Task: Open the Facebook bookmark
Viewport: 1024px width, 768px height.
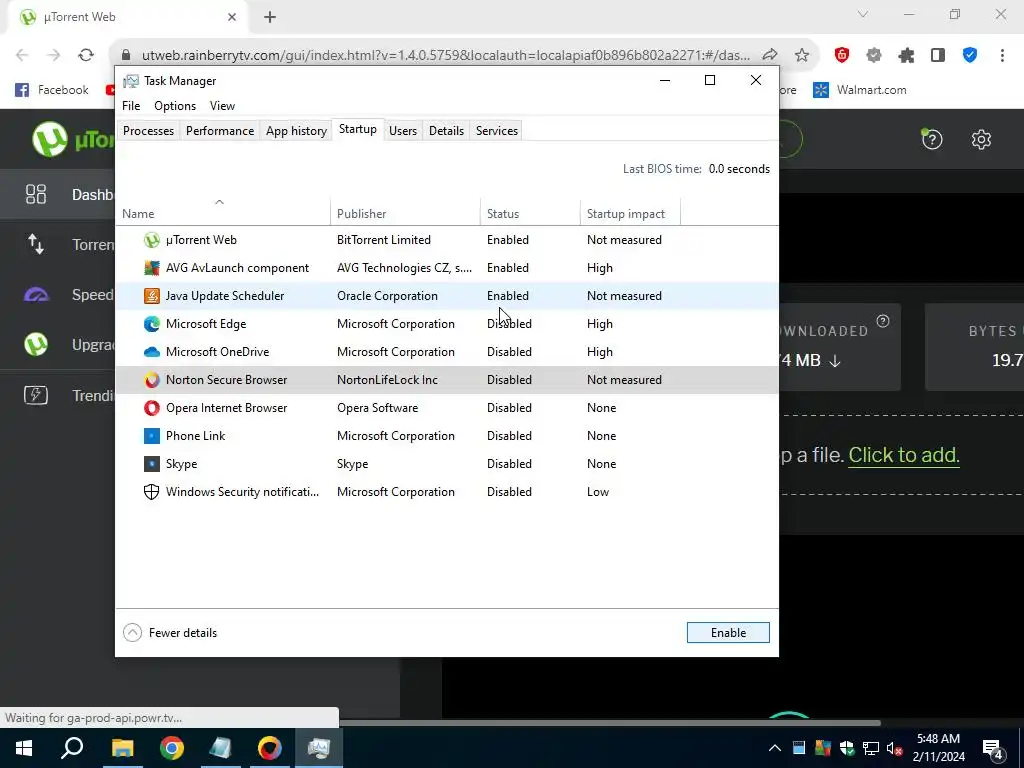Action: point(52,90)
